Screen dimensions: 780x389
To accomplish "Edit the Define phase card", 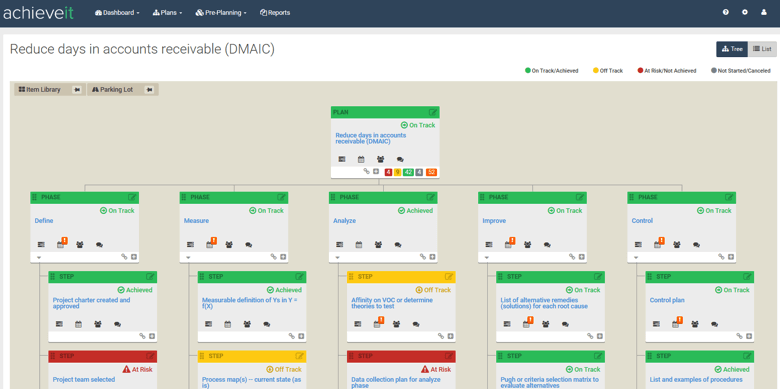I will coord(132,197).
